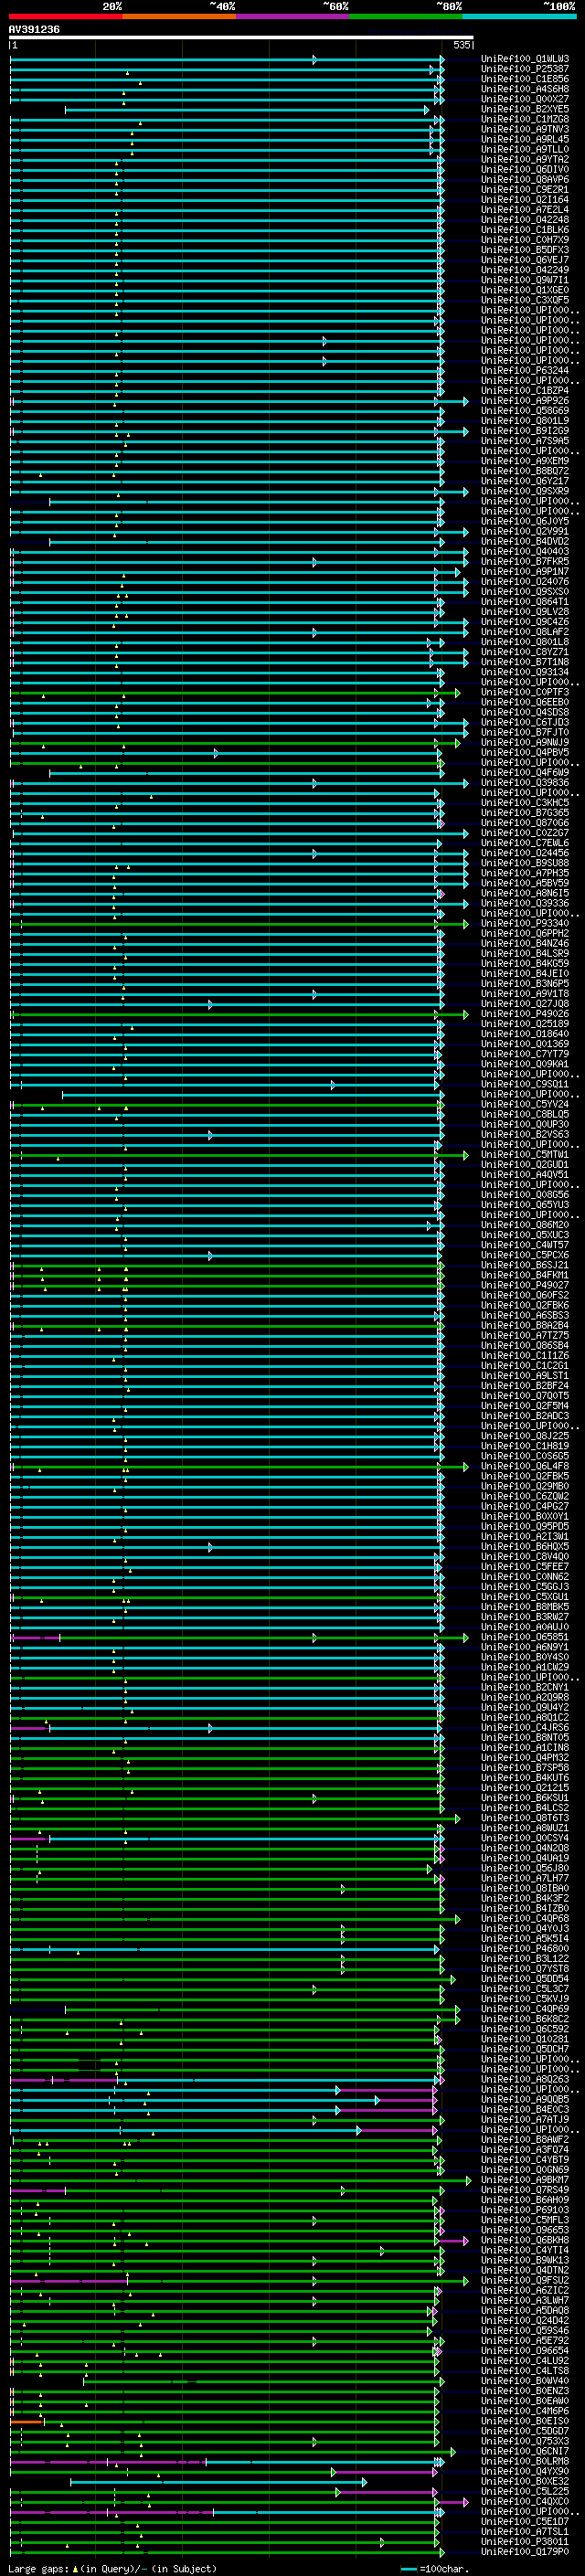The image size is (585, 2576).
Task: Select hit UniRef100_B0XE32
Action: tap(524, 2482)
